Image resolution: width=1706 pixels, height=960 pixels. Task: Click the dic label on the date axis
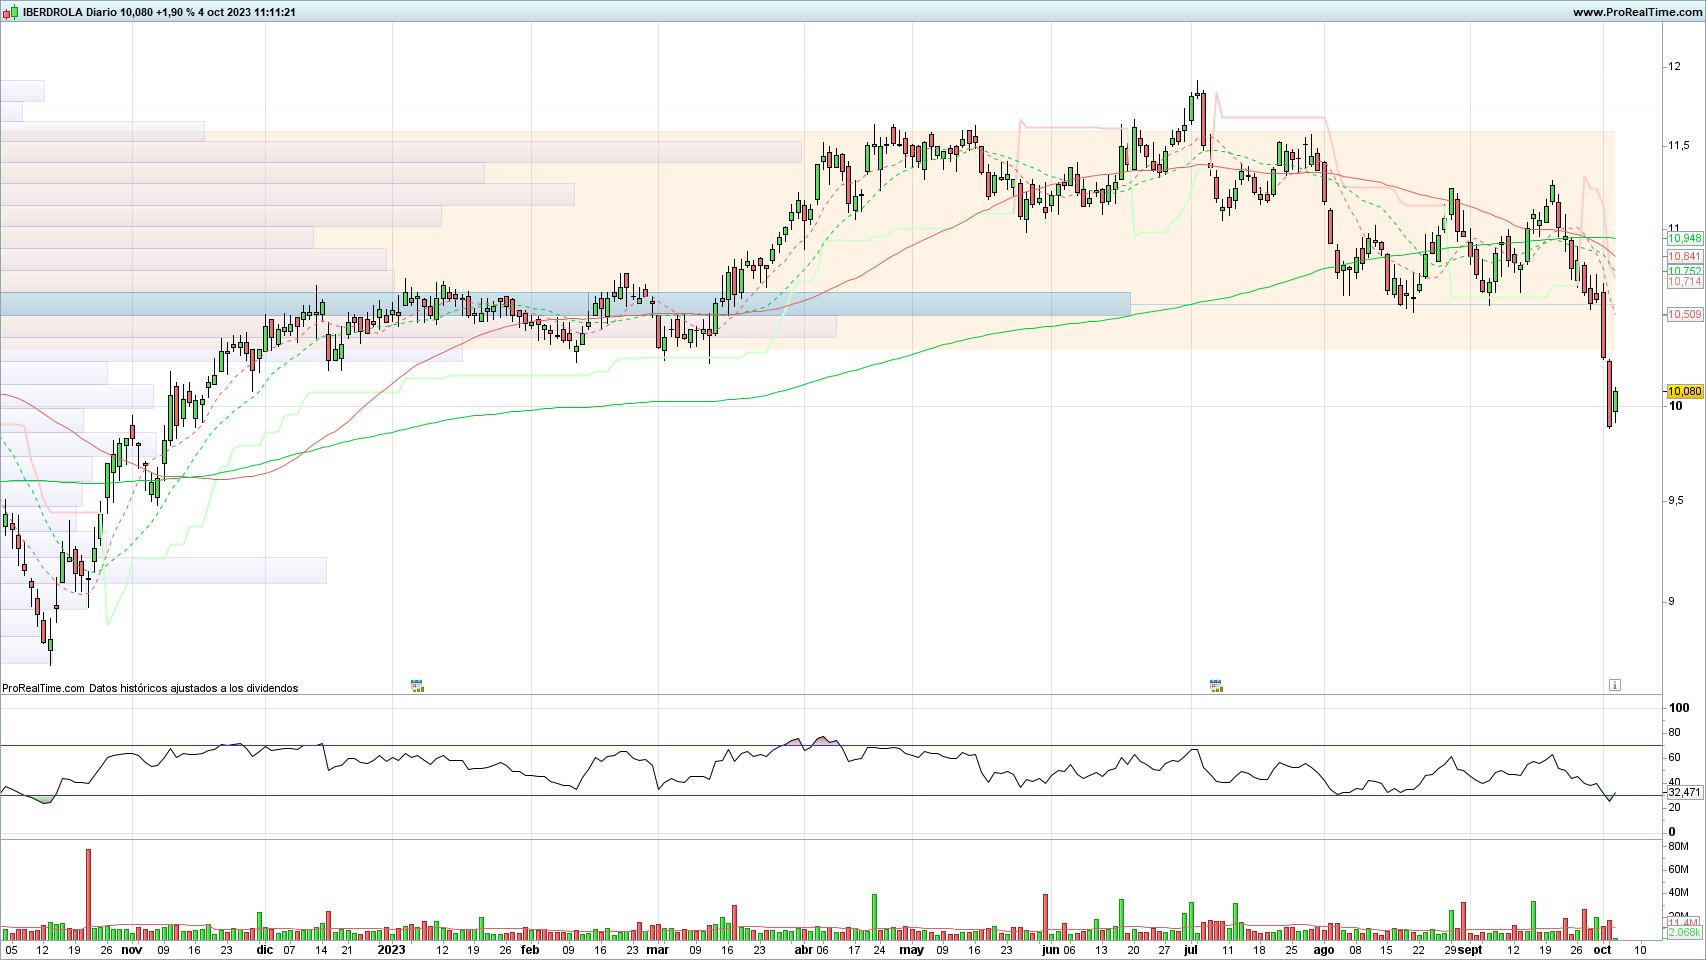click(x=264, y=950)
